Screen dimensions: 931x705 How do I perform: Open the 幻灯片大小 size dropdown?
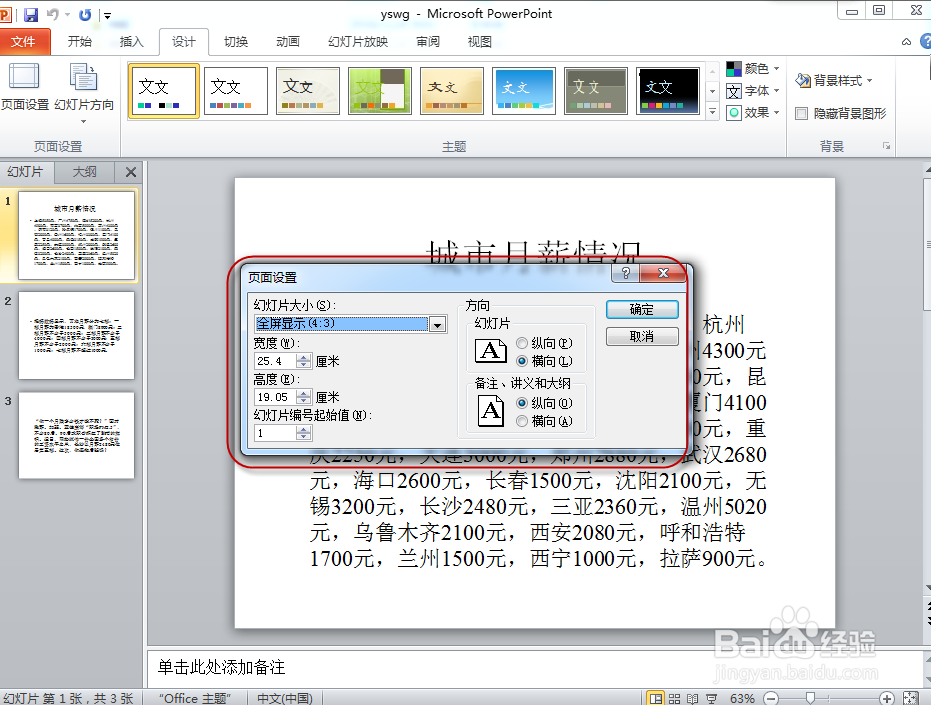[x=437, y=324]
